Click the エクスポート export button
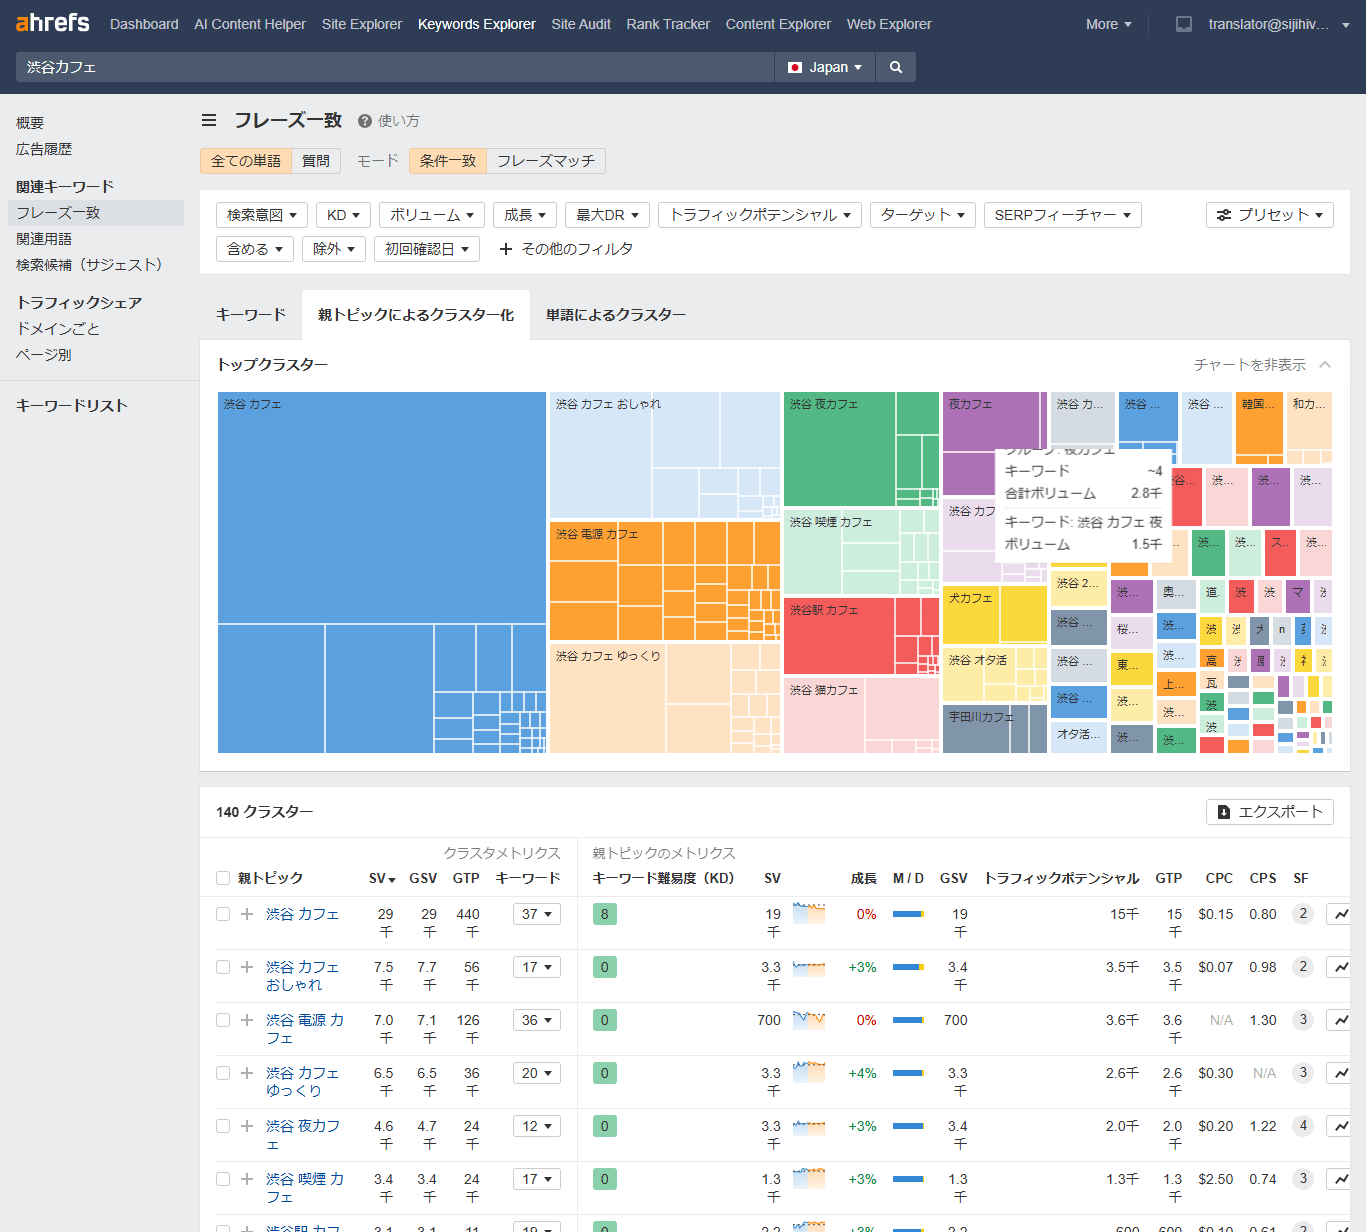The width and height of the screenshot is (1366, 1232). 1269,812
